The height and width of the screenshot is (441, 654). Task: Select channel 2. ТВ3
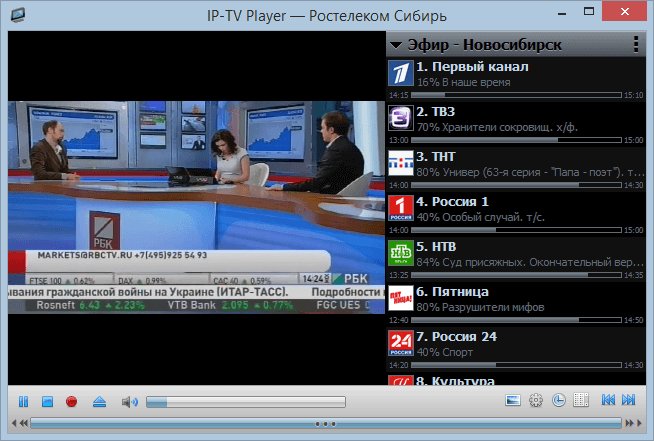516,124
